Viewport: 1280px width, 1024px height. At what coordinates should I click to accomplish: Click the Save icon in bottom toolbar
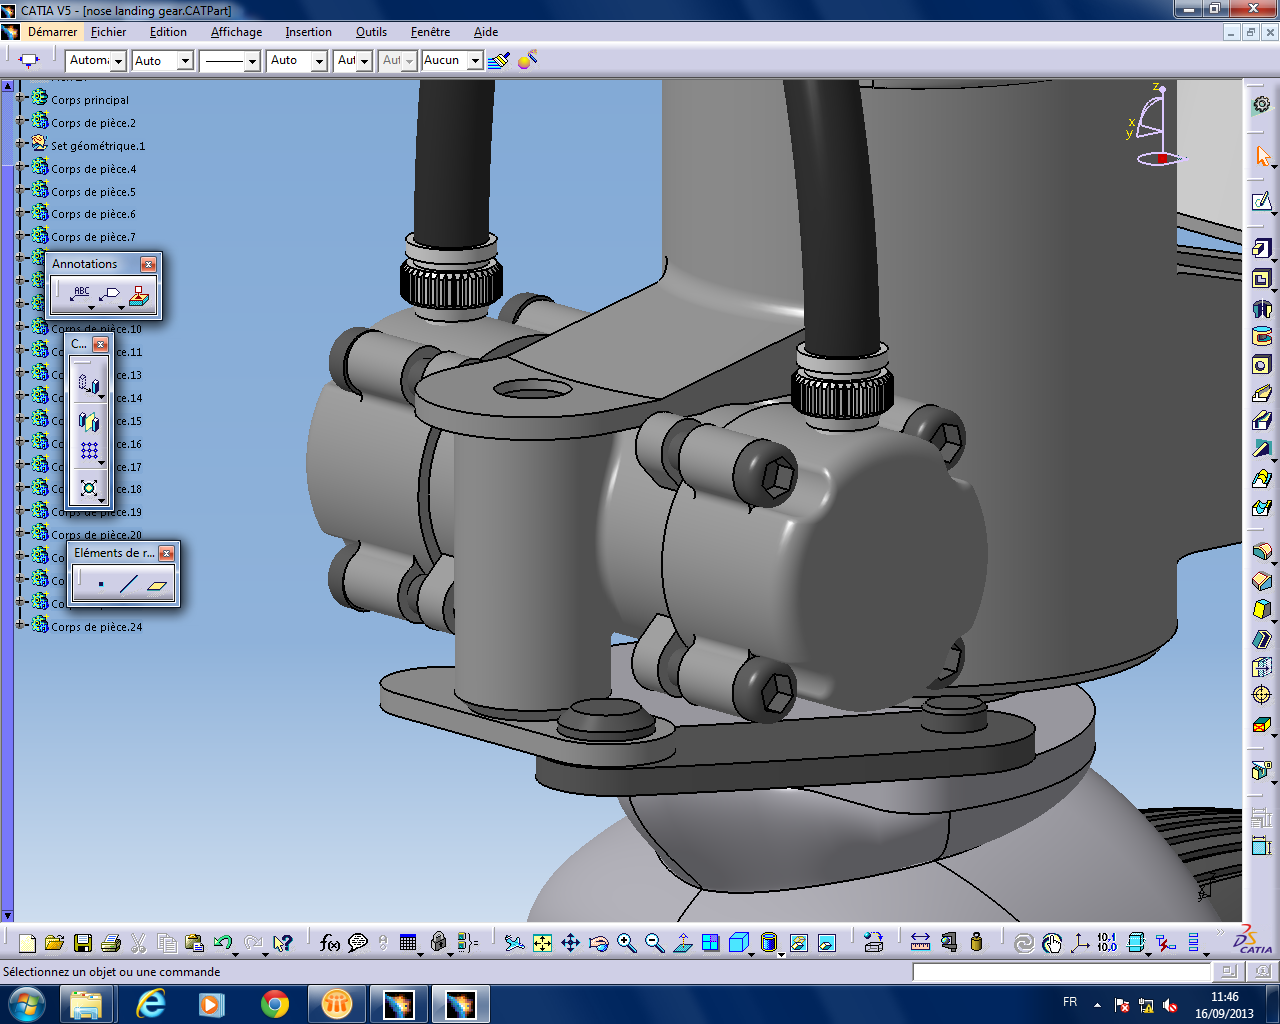83,943
